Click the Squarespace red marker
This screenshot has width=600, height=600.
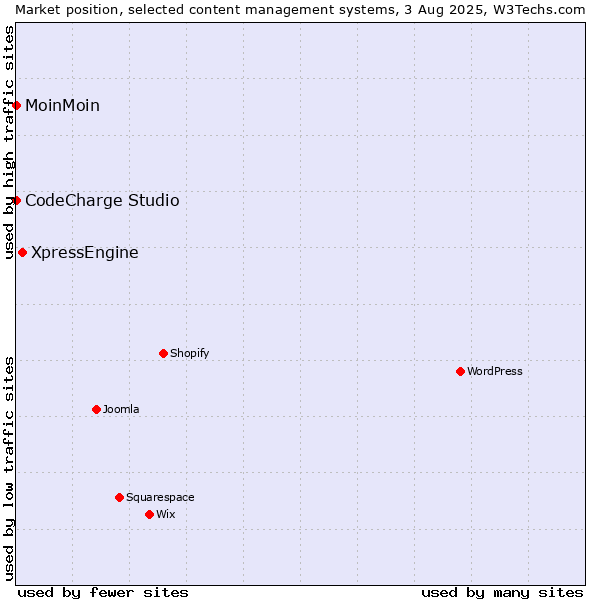coord(119,497)
